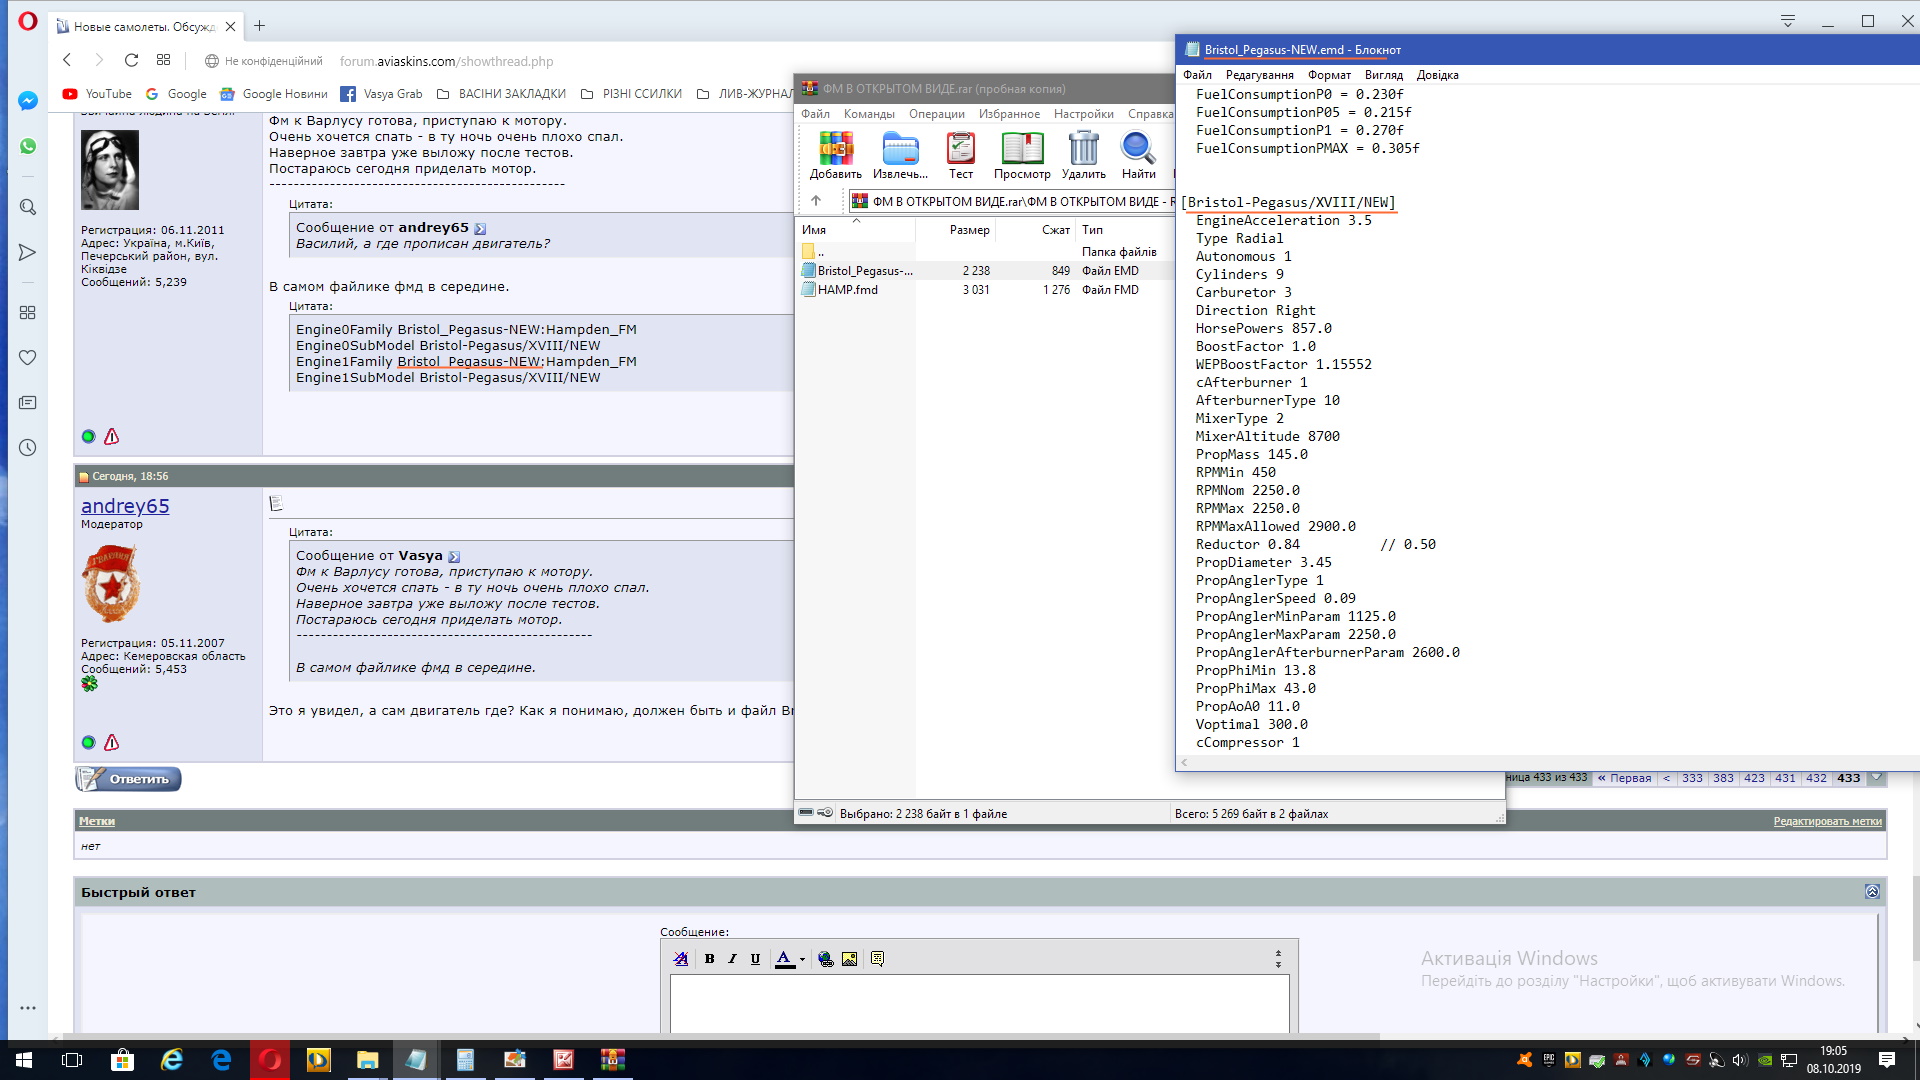Toggle underline formatting in quick reply
The width and height of the screenshot is (1920, 1080).
pyautogui.click(x=755, y=959)
